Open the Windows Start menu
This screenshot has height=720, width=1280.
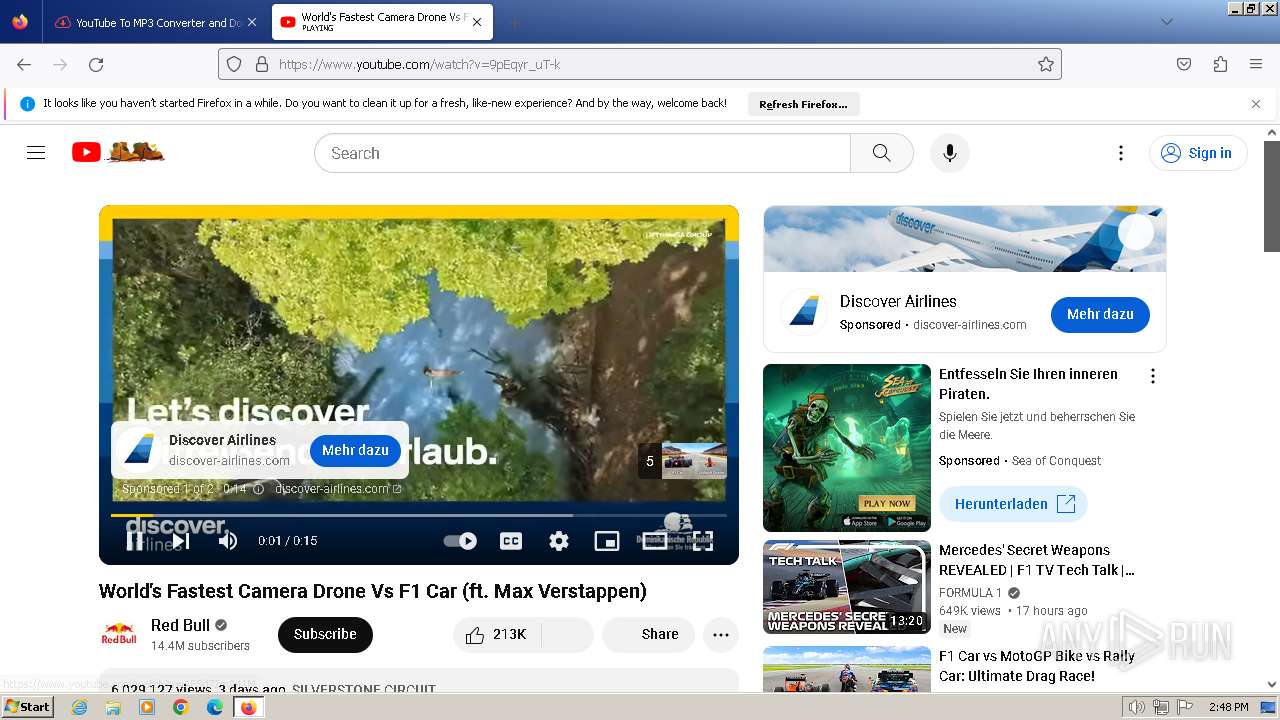click(x=28, y=707)
